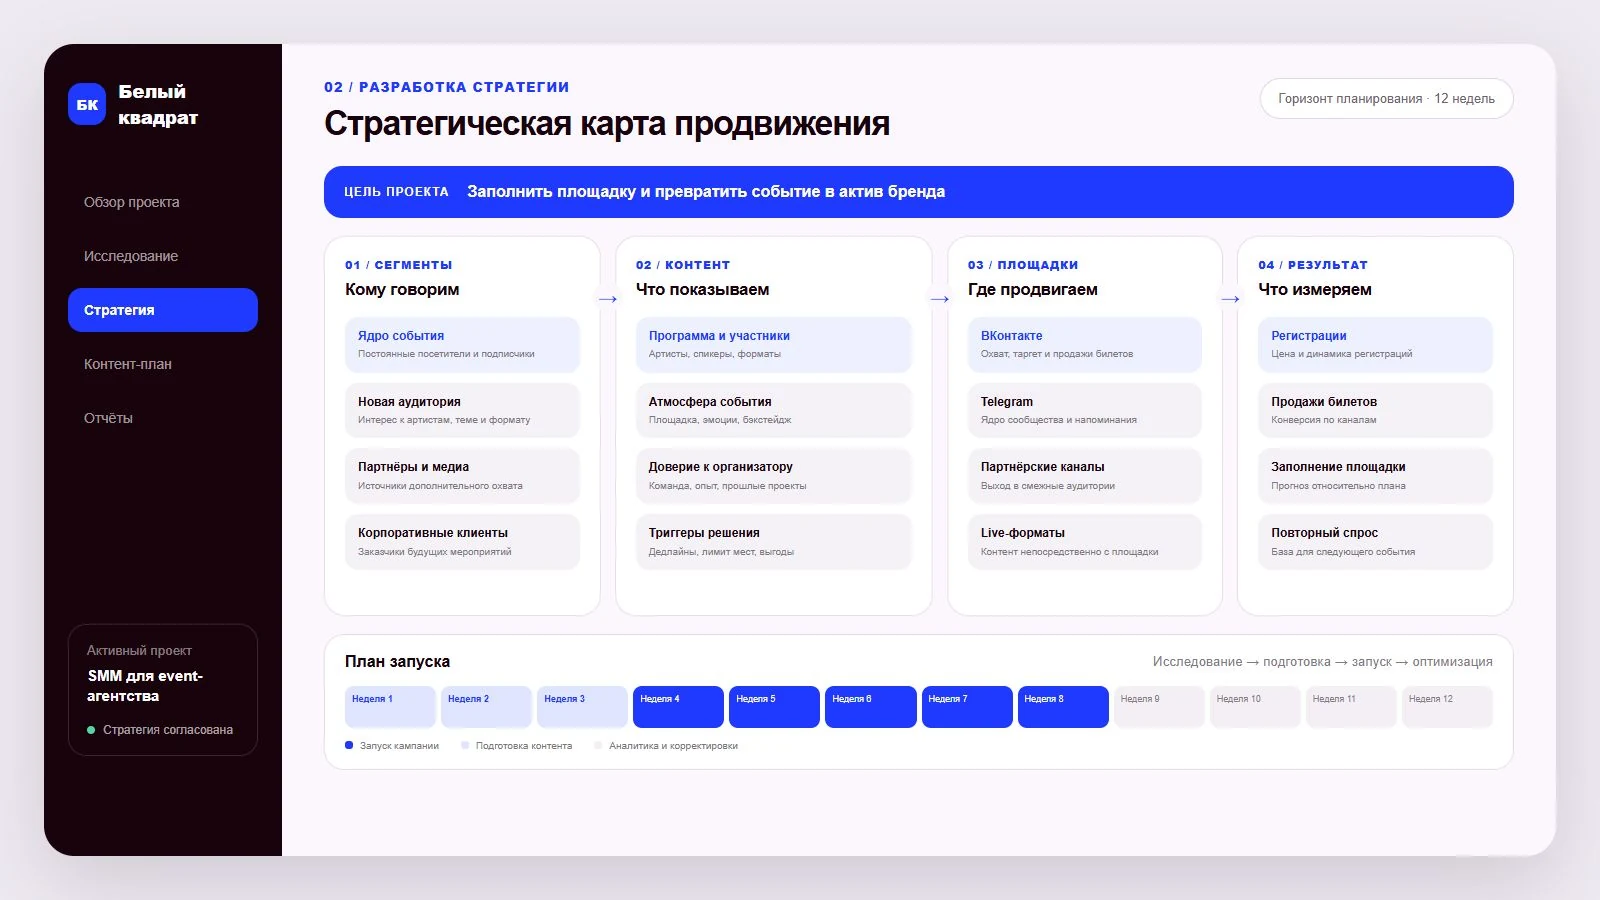Click the Стратегическая карта продвижения title
1600x900 pixels.
click(607, 124)
